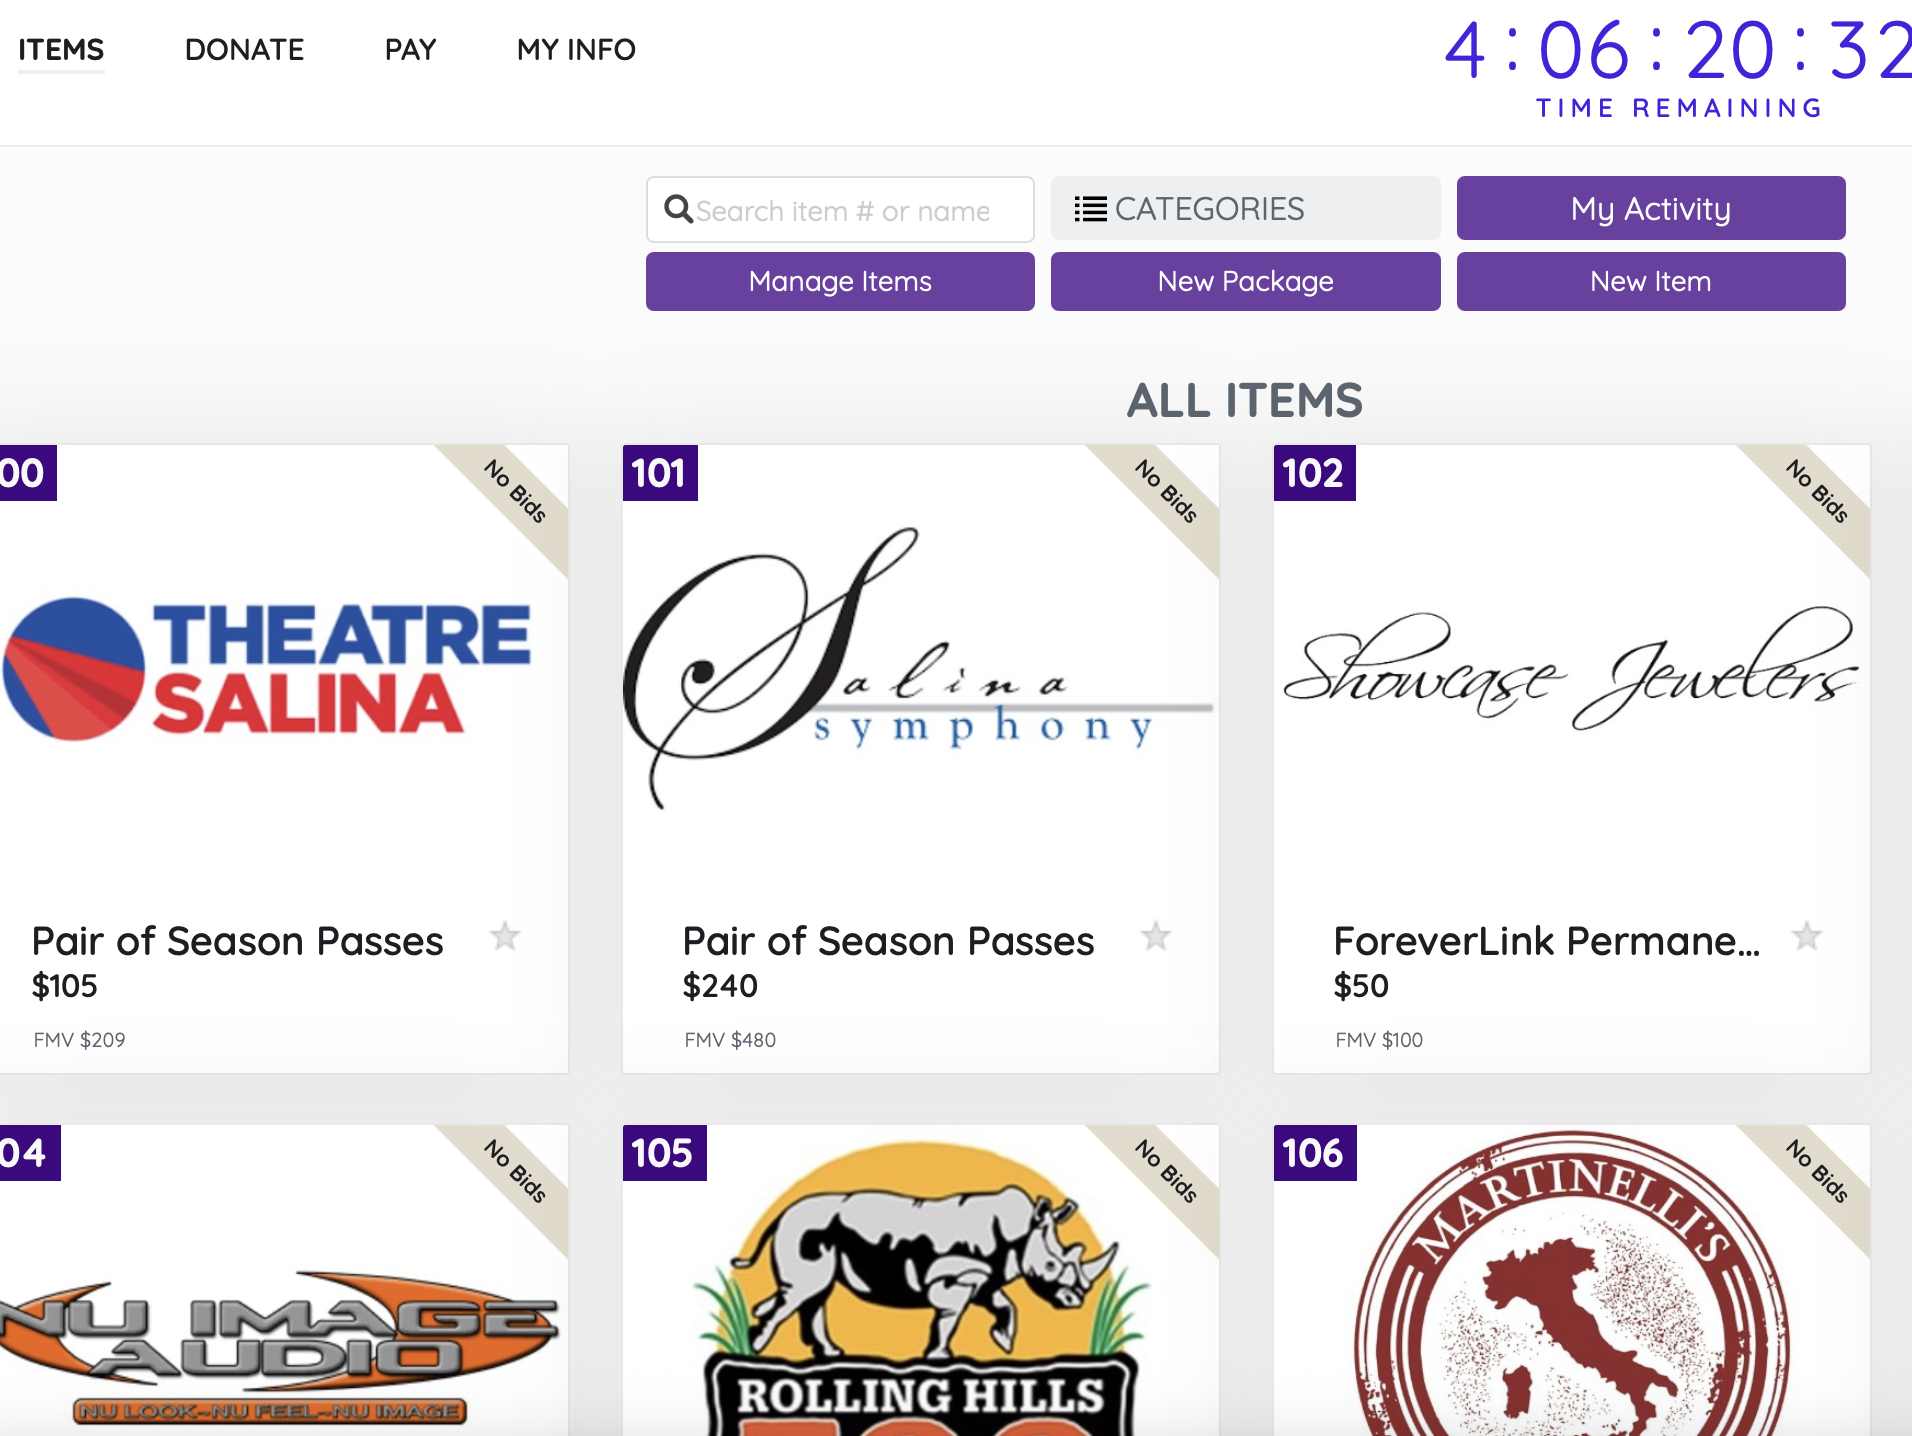Screen dimensions: 1912x1436
Task: Click the $105 Pair of Season Passes title
Action: 237,941
